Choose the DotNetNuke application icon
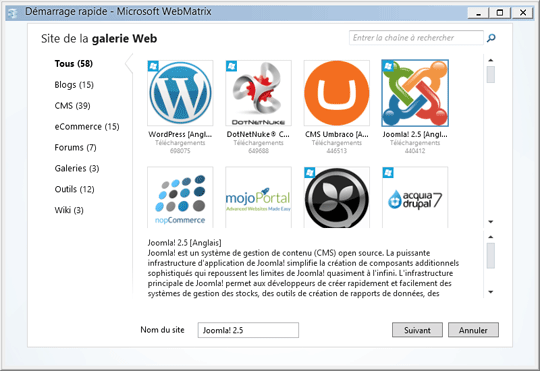The width and height of the screenshot is (540, 371). click(x=258, y=93)
